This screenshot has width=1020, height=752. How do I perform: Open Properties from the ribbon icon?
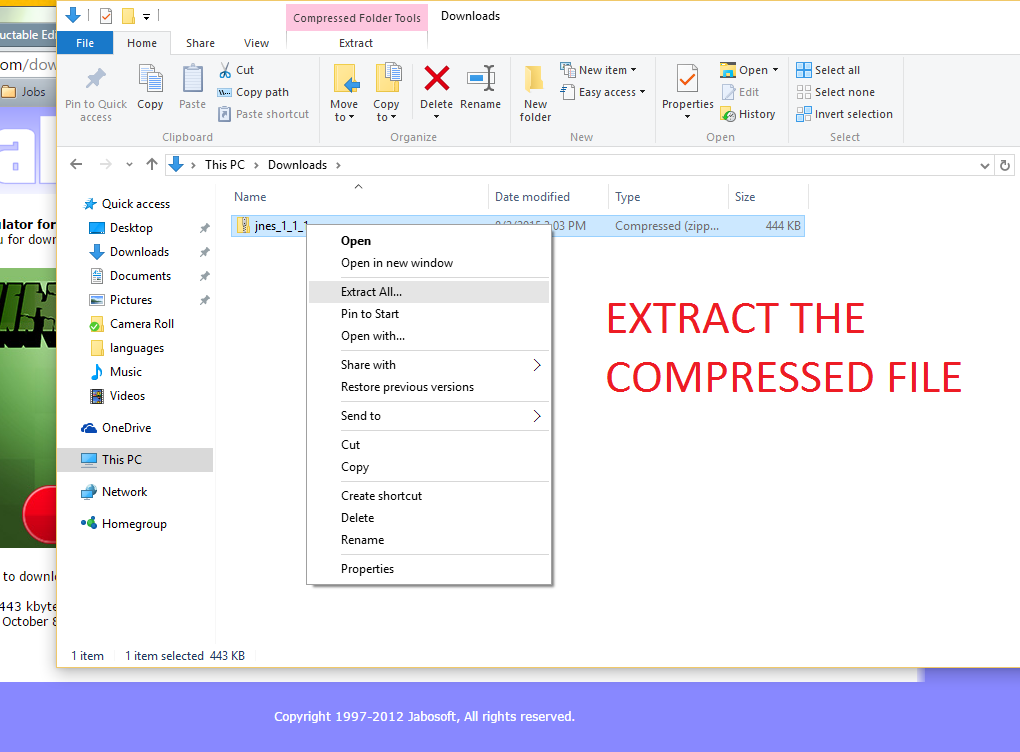click(x=687, y=79)
